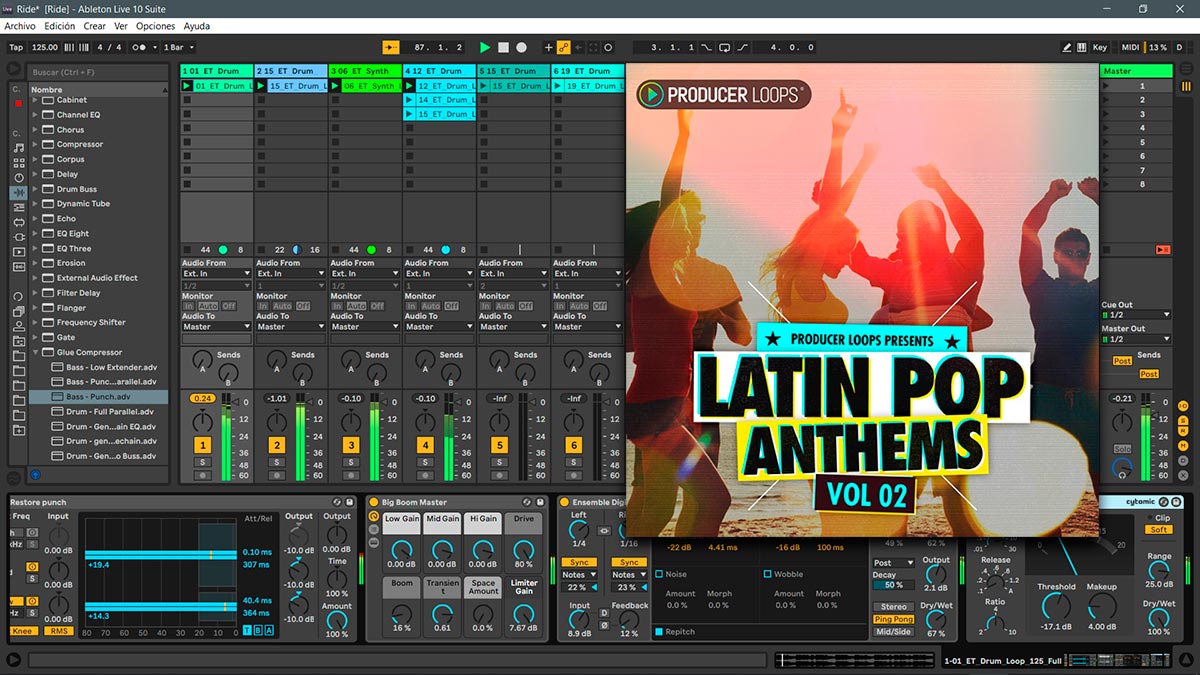The image size is (1200, 675).
Task: Stop transport with the square Stop button
Action: [x=503, y=47]
